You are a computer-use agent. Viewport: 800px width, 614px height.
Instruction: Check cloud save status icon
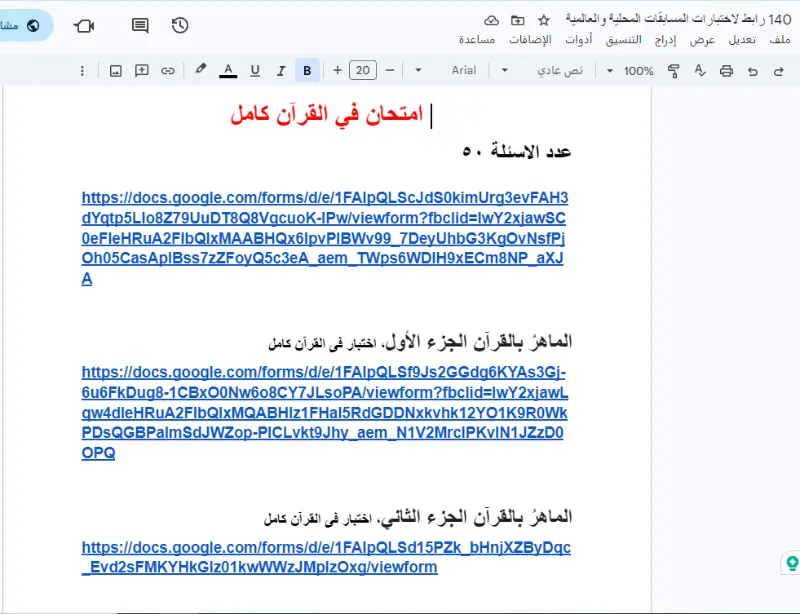(491, 20)
